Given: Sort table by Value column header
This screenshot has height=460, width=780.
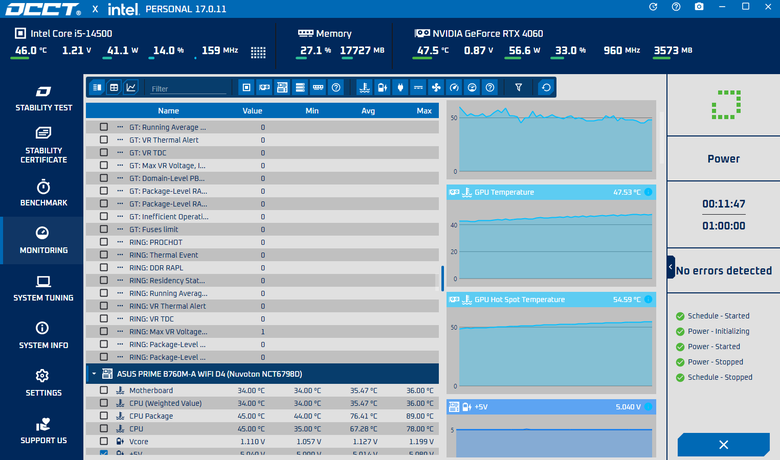Looking at the screenshot, I should point(252,111).
